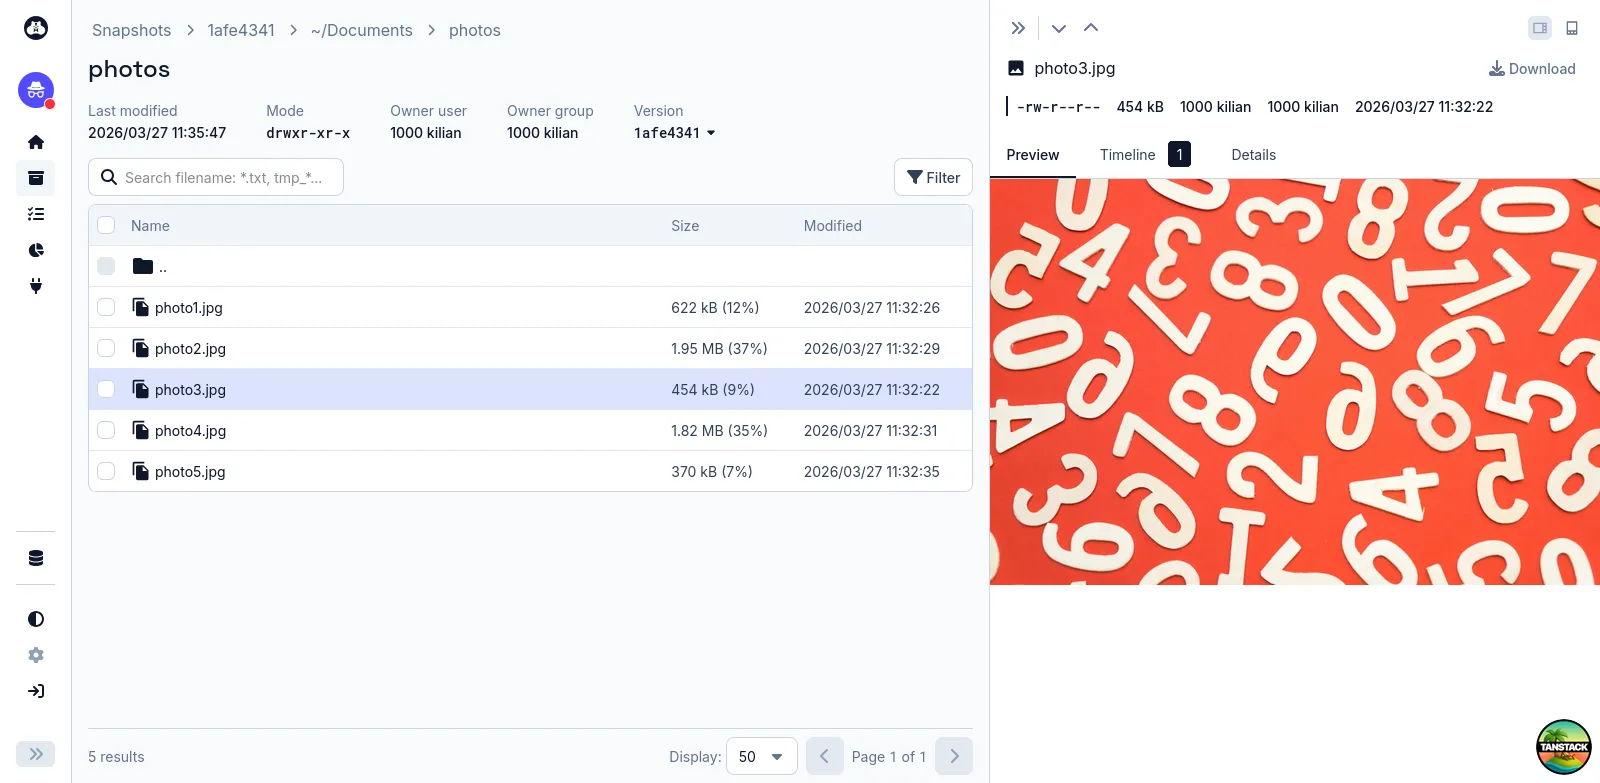The width and height of the screenshot is (1600, 783).
Task: Switch to the Details tab
Action: click(1254, 155)
